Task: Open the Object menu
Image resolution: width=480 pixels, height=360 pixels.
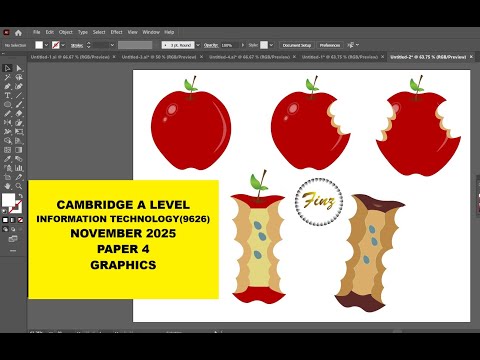Action: (x=66, y=32)
